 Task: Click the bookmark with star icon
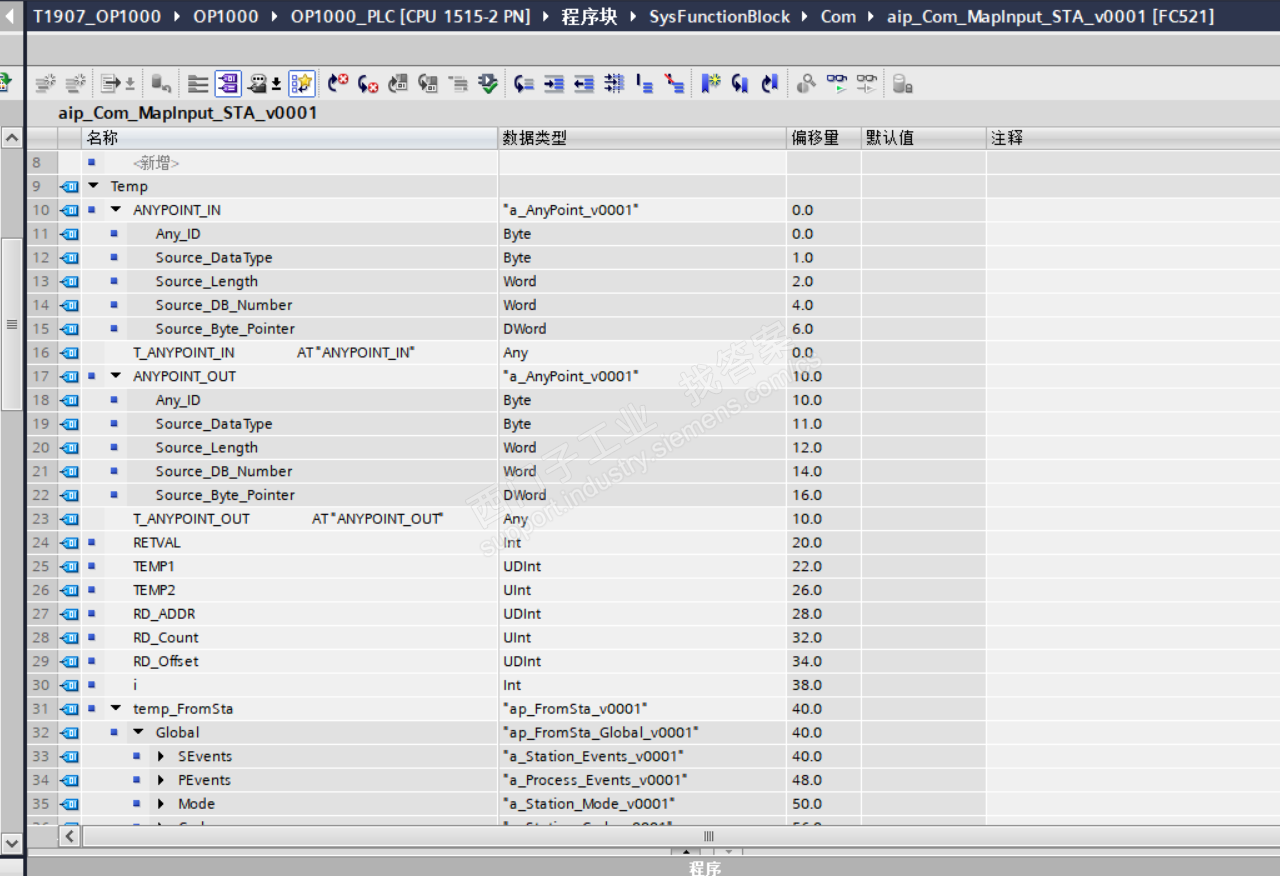click(x=710, y=84)
